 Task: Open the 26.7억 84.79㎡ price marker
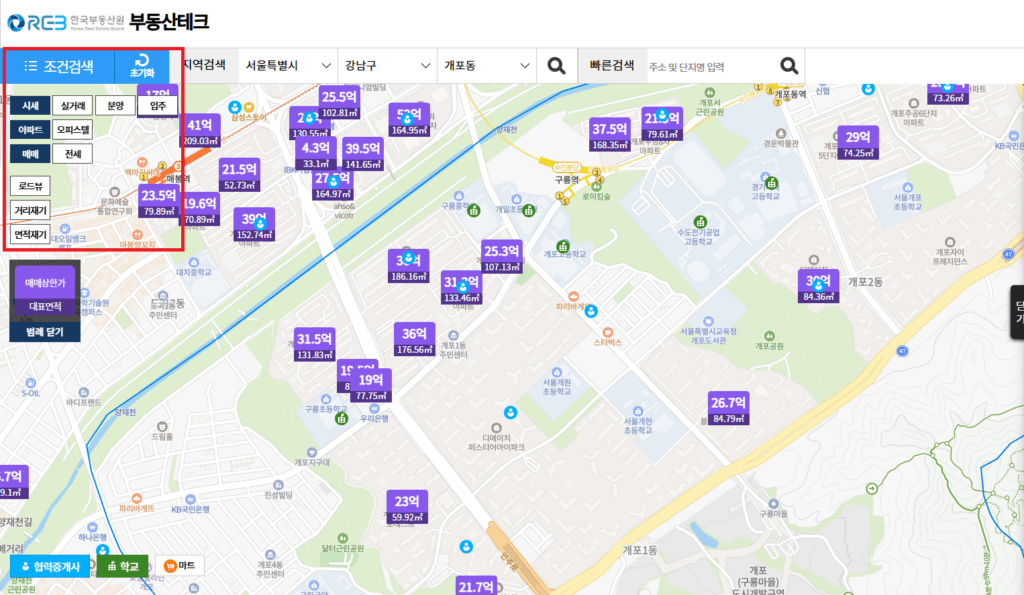[x=728, y=408]
